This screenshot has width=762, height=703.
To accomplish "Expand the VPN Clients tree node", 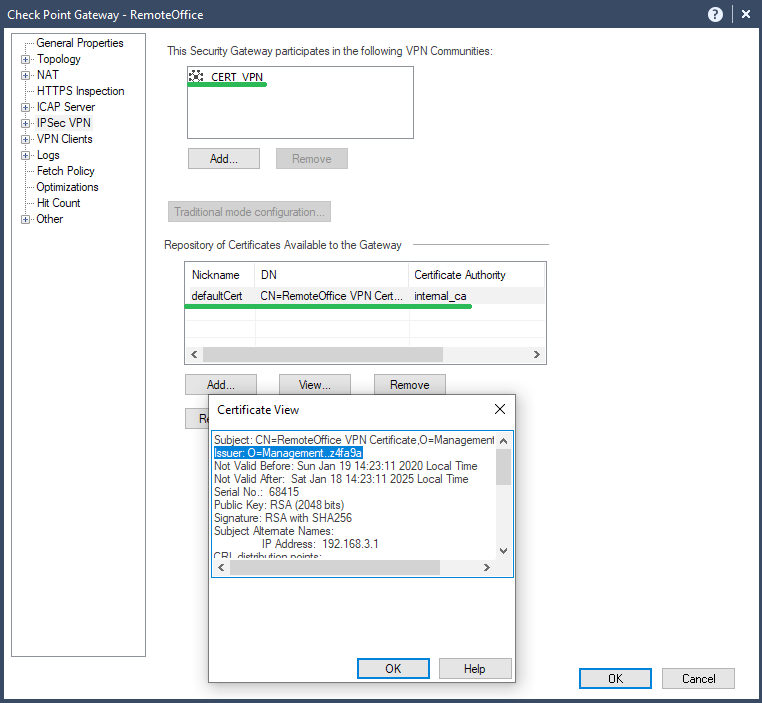I will [x=25, y=139].
